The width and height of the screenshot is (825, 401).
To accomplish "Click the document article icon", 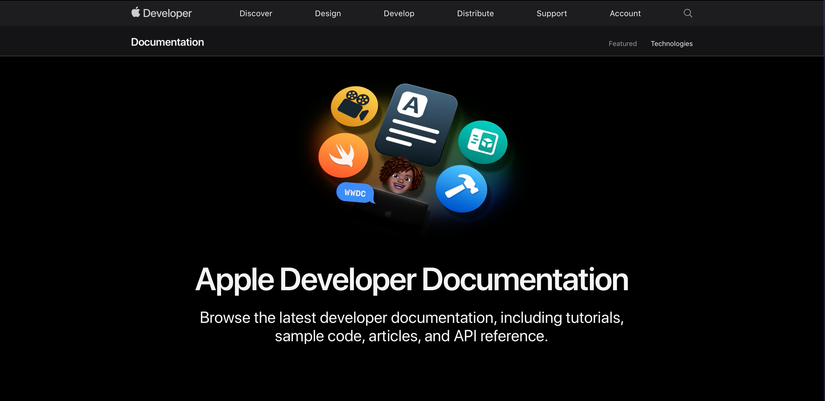I will click(x=416, y=124).
